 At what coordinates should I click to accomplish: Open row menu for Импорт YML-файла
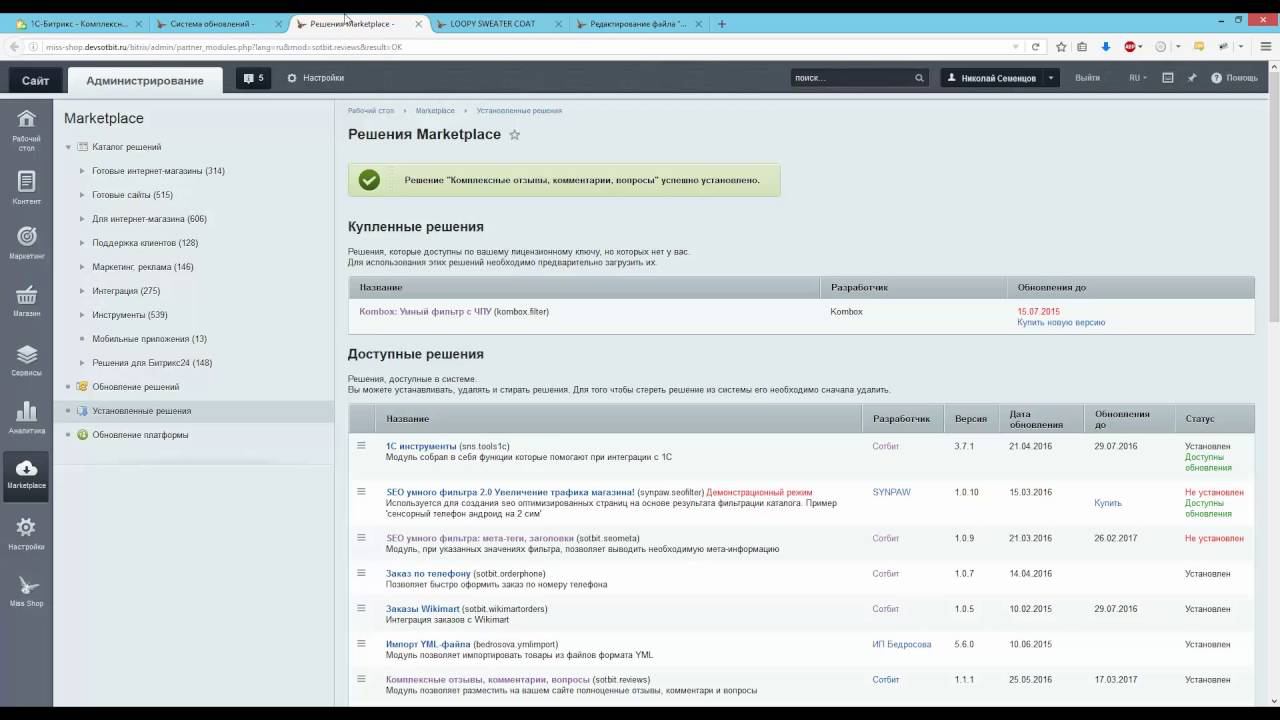pos(361,643)
